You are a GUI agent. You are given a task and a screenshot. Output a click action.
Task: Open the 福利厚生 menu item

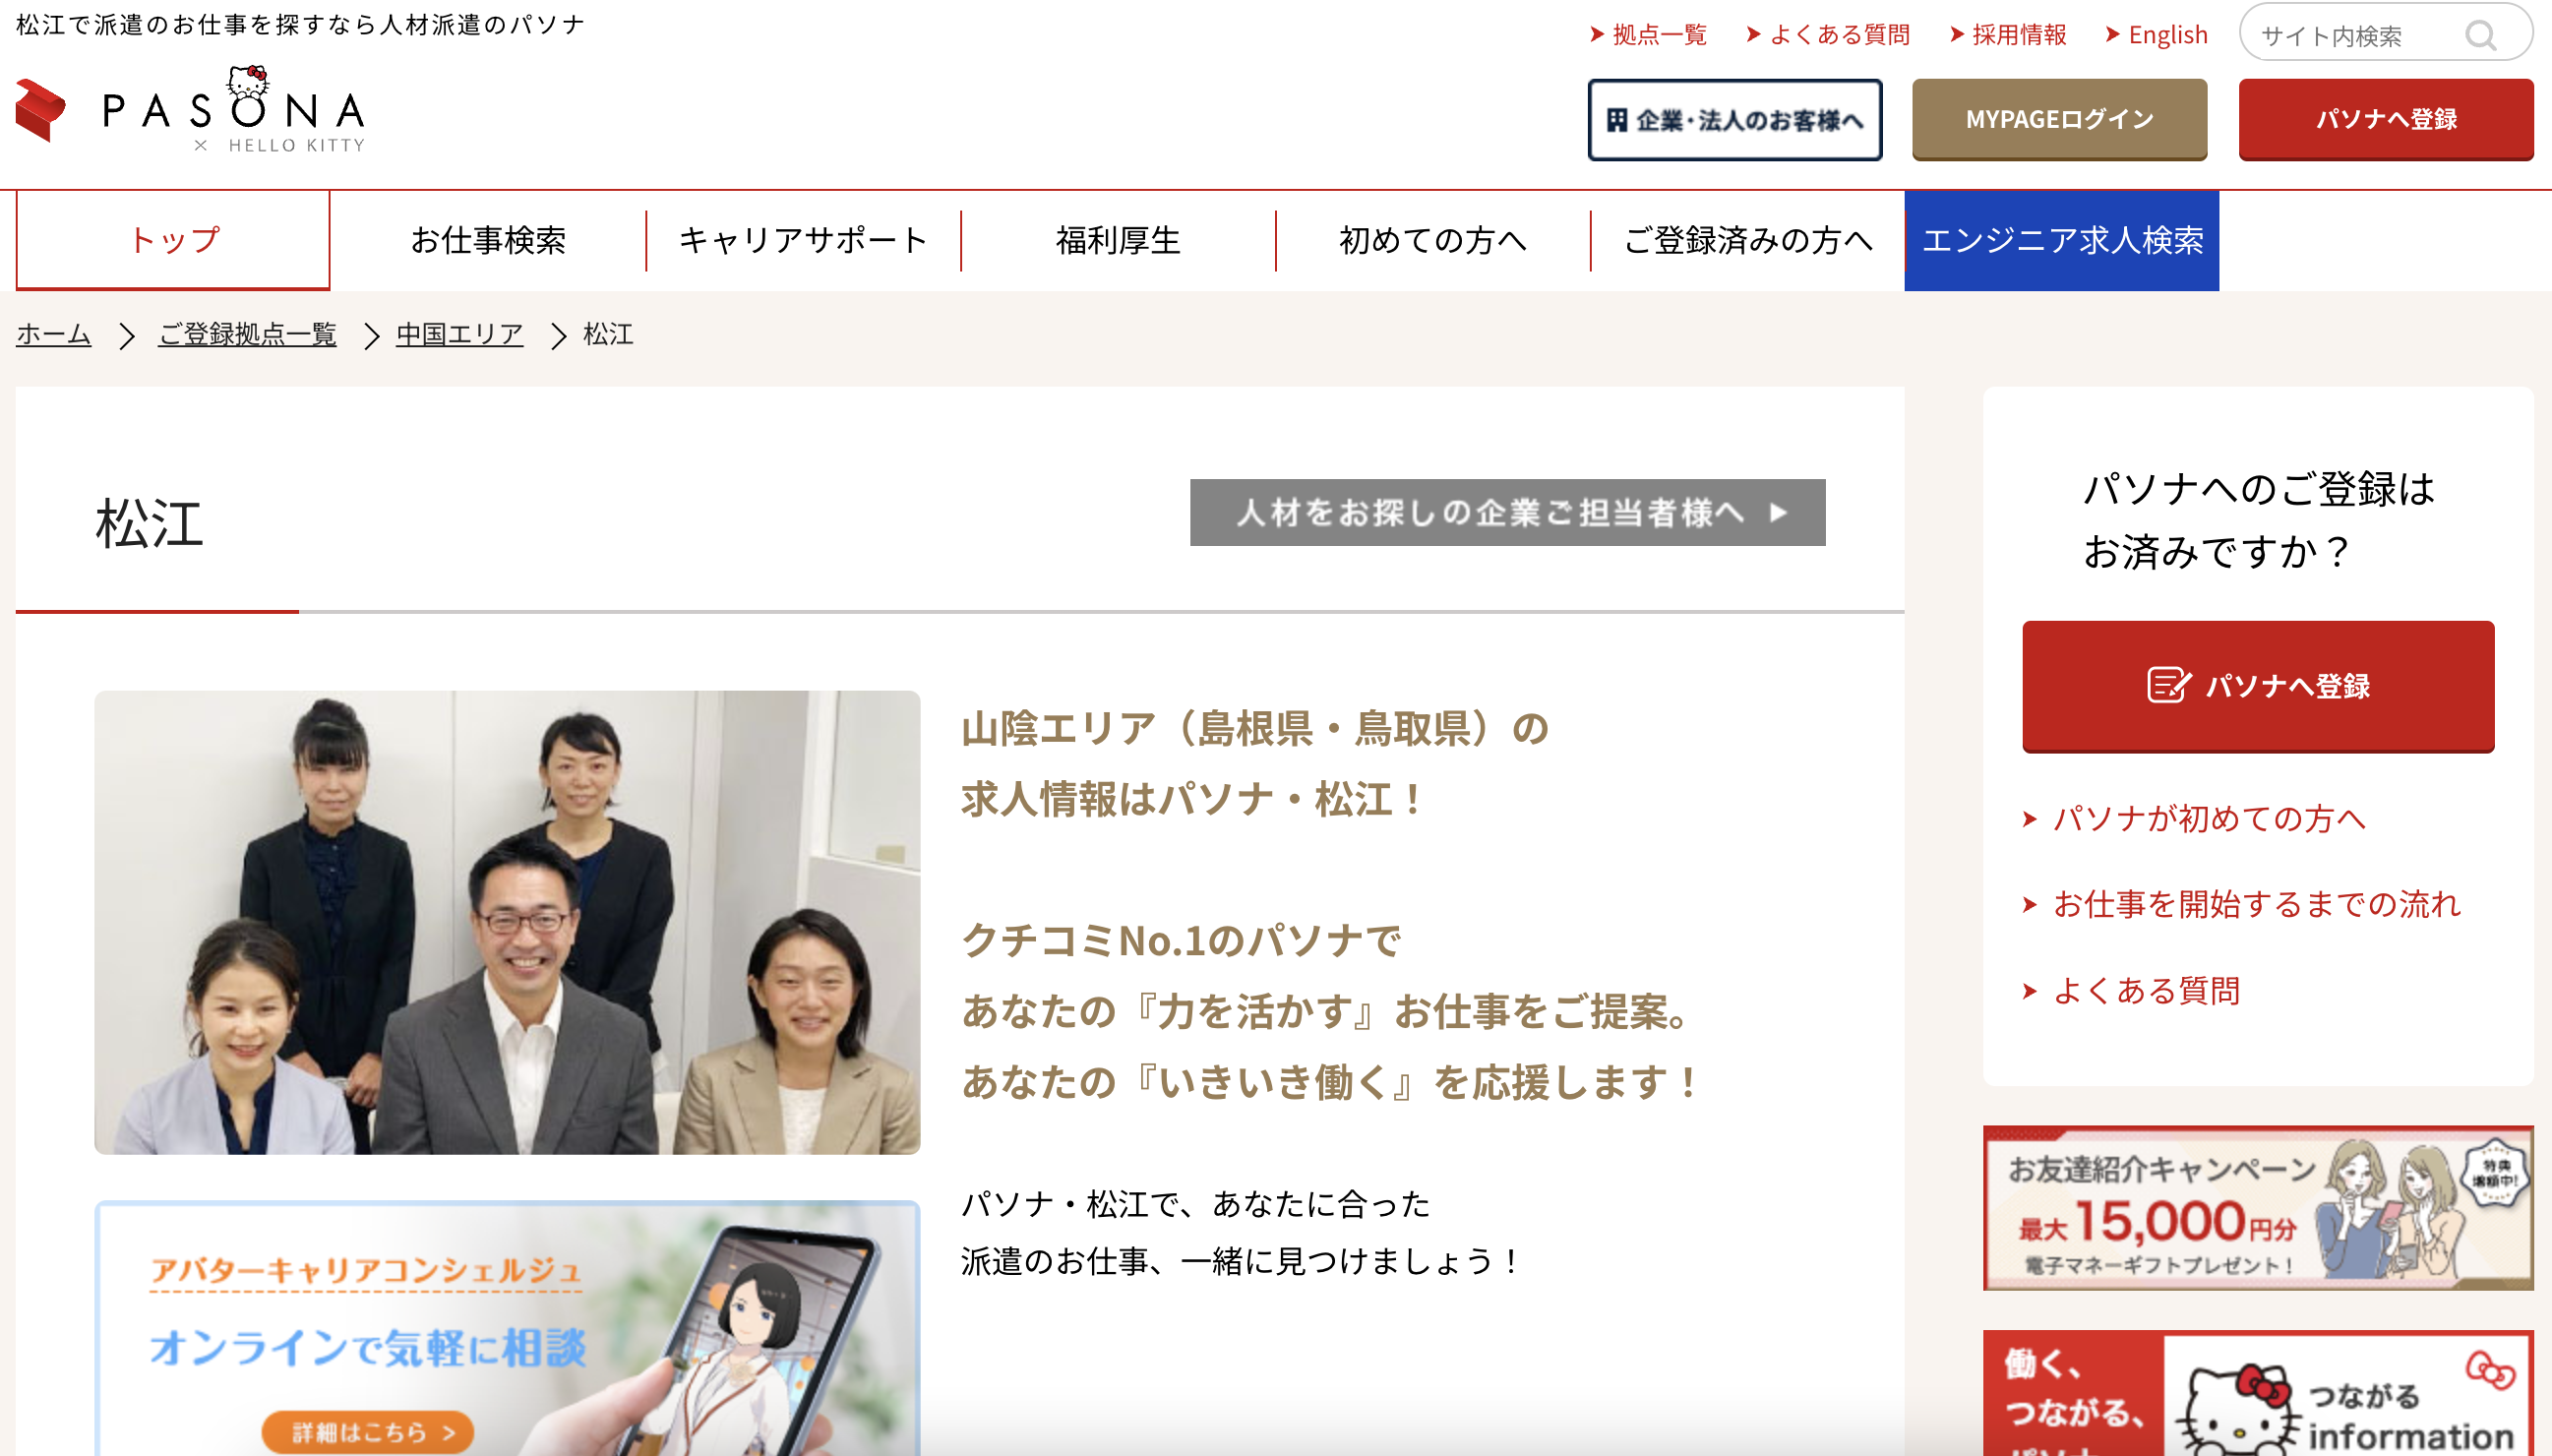pyautogui.click(x=1118, y=241)
